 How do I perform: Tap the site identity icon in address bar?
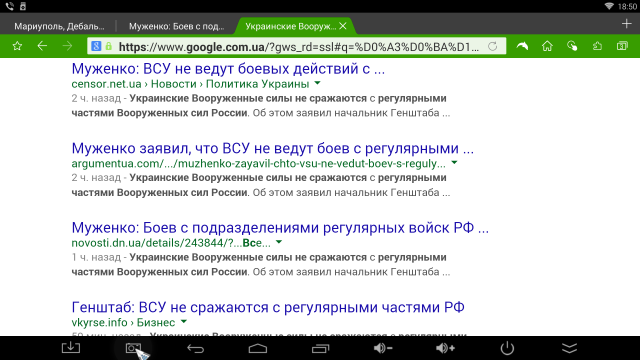tap(96, 46)
